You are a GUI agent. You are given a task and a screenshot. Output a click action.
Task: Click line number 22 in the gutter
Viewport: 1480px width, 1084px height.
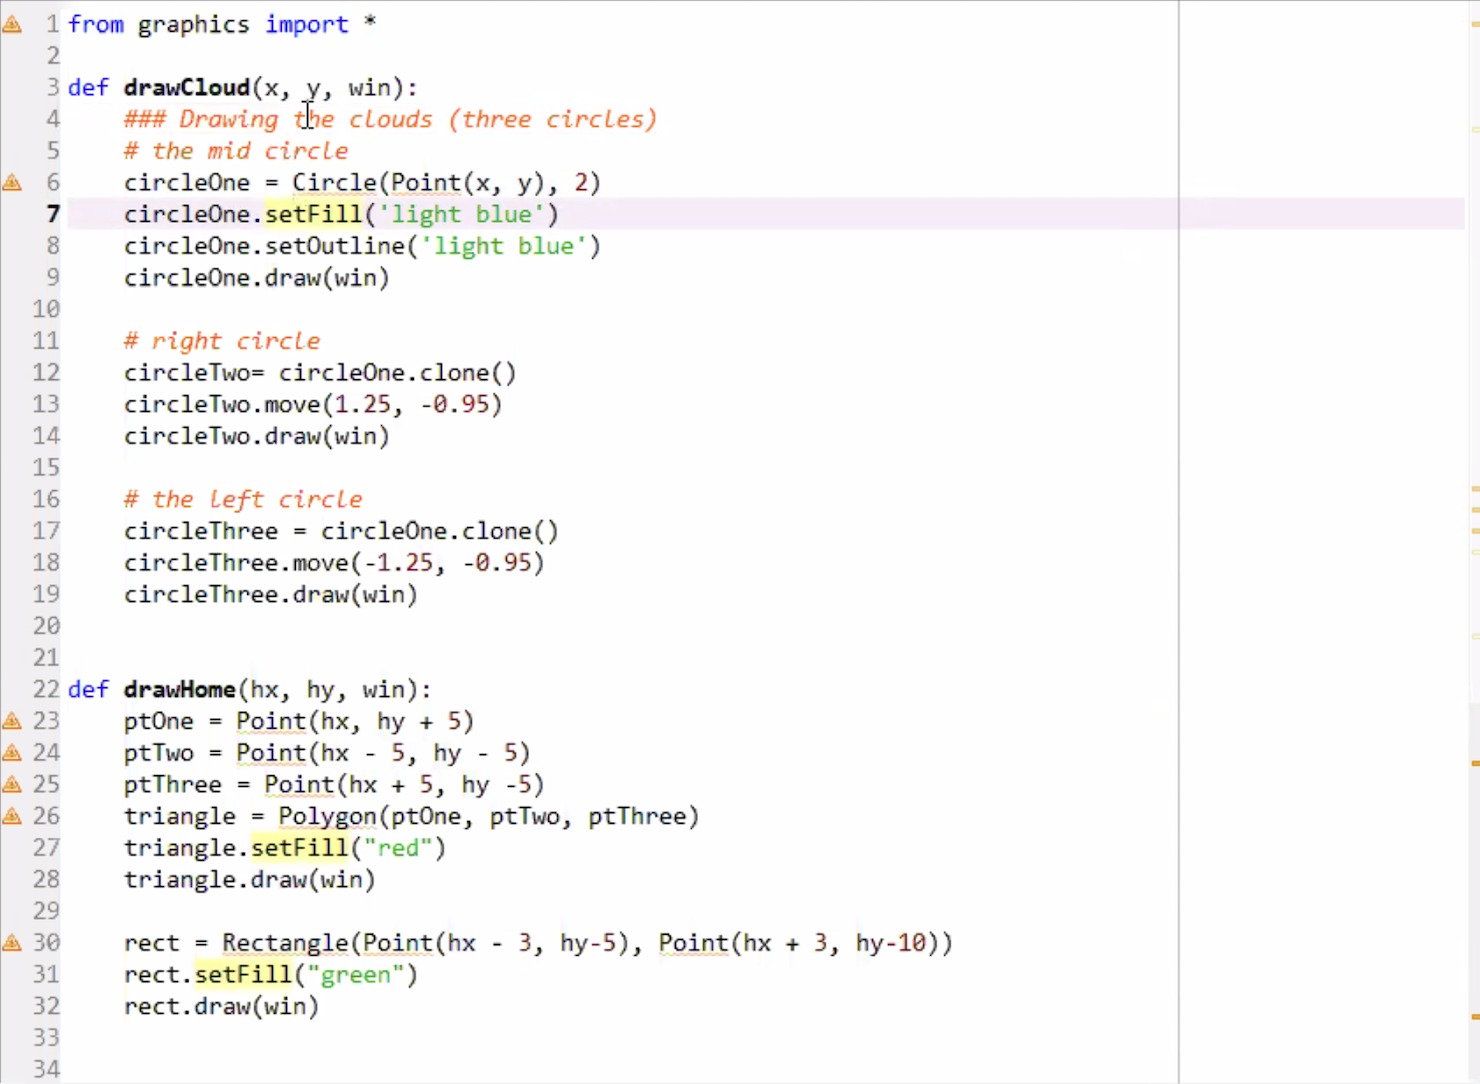pyautogui.click(x=46, y=690)
